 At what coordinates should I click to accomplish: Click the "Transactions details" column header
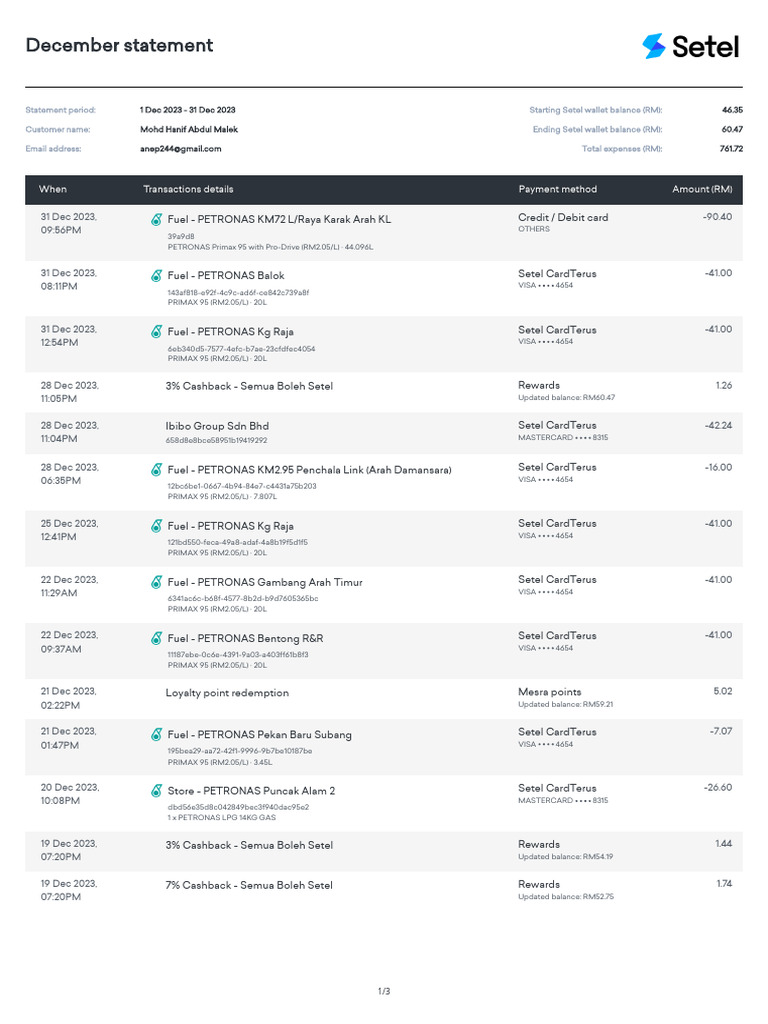coord(188,189)
